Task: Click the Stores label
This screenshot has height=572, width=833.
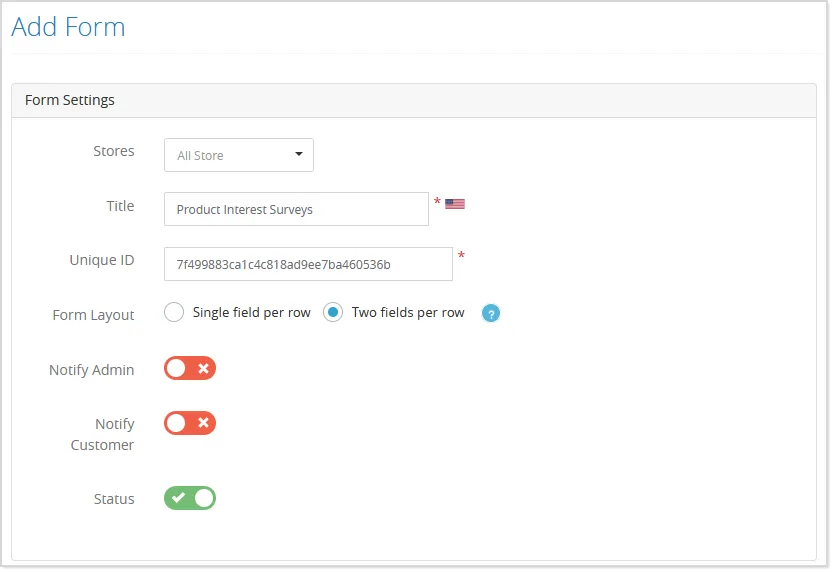Action: pyautogui.click(x=114, y=151)
